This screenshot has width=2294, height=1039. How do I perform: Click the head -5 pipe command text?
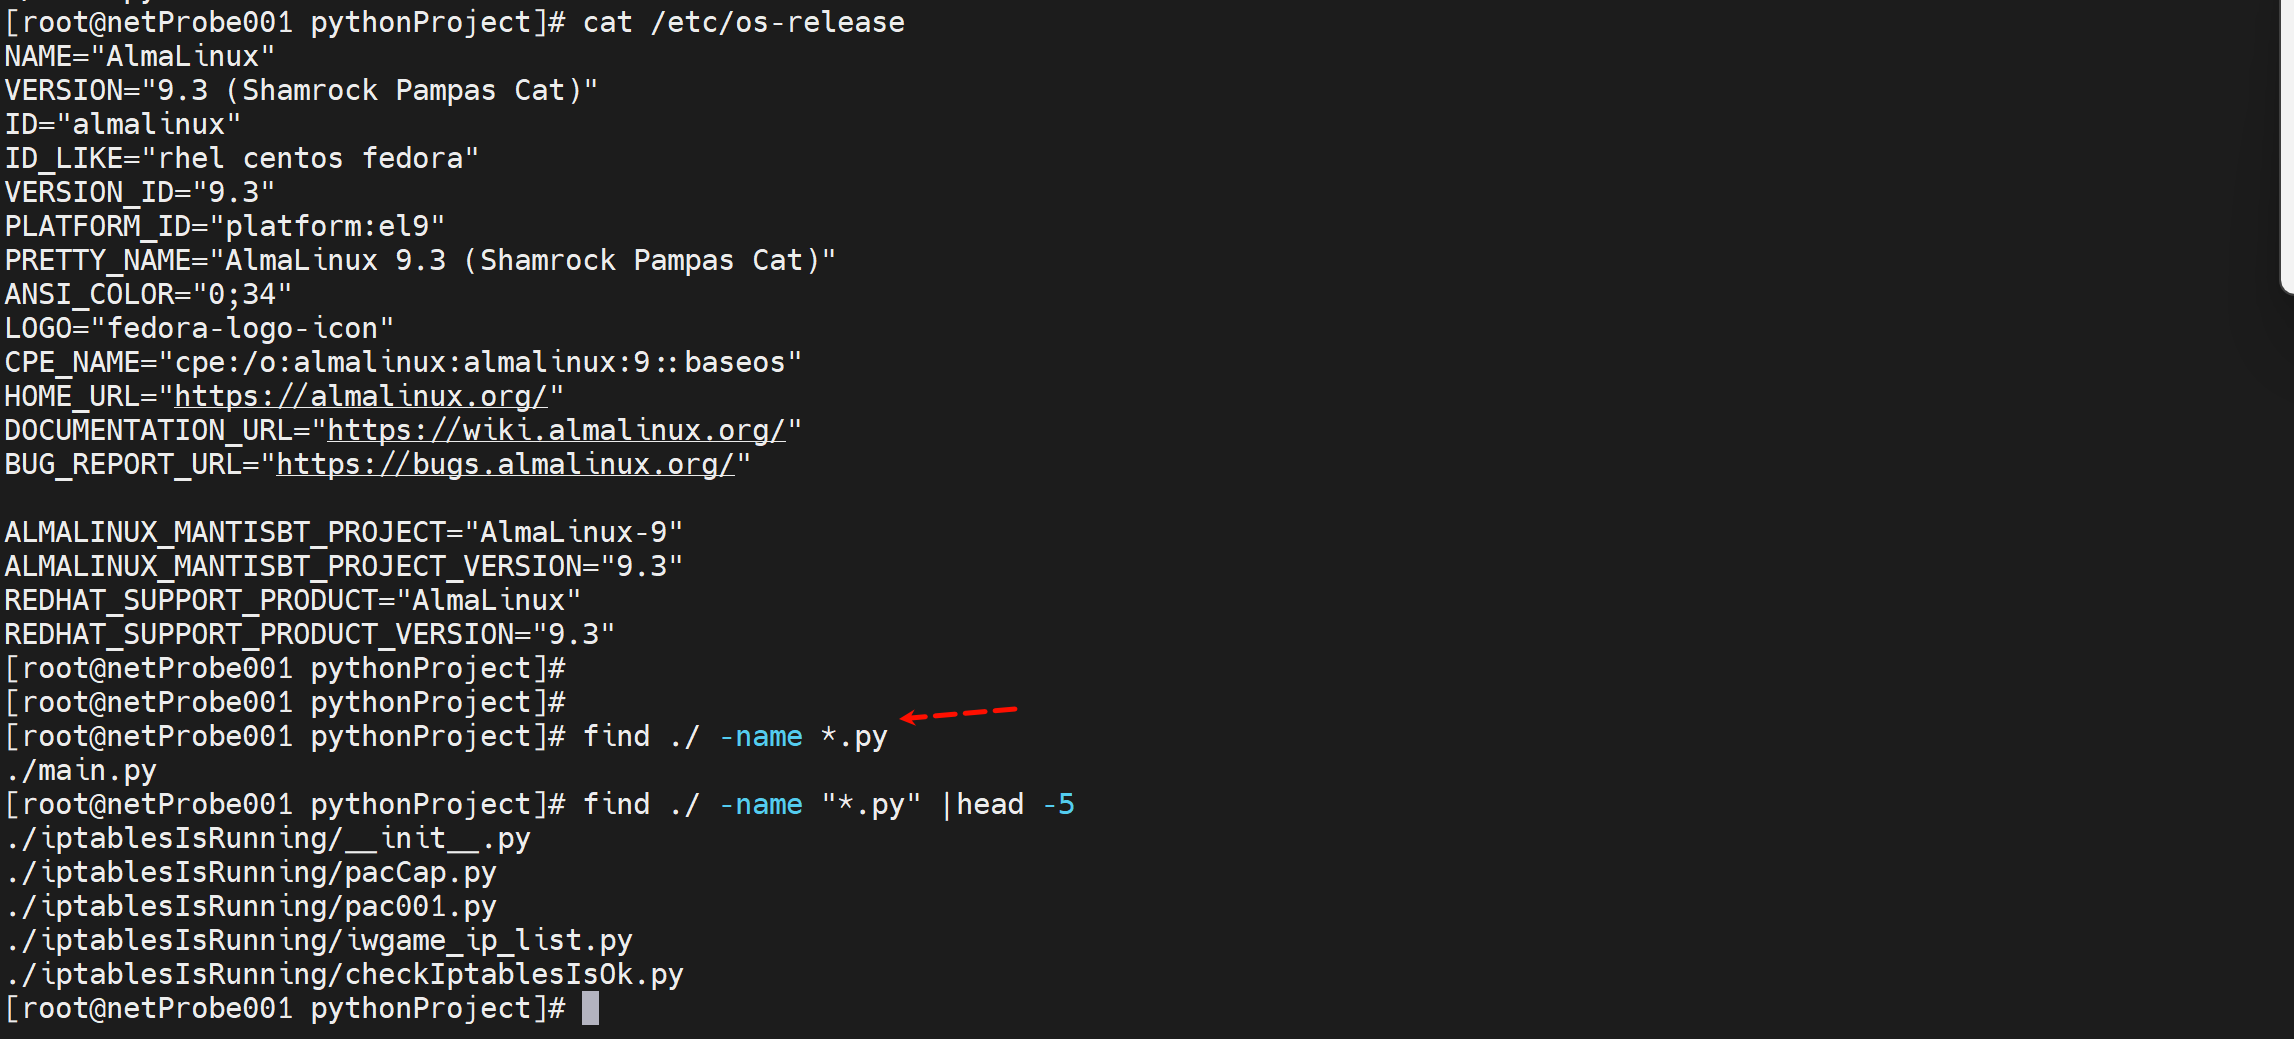coord(1014,805)
